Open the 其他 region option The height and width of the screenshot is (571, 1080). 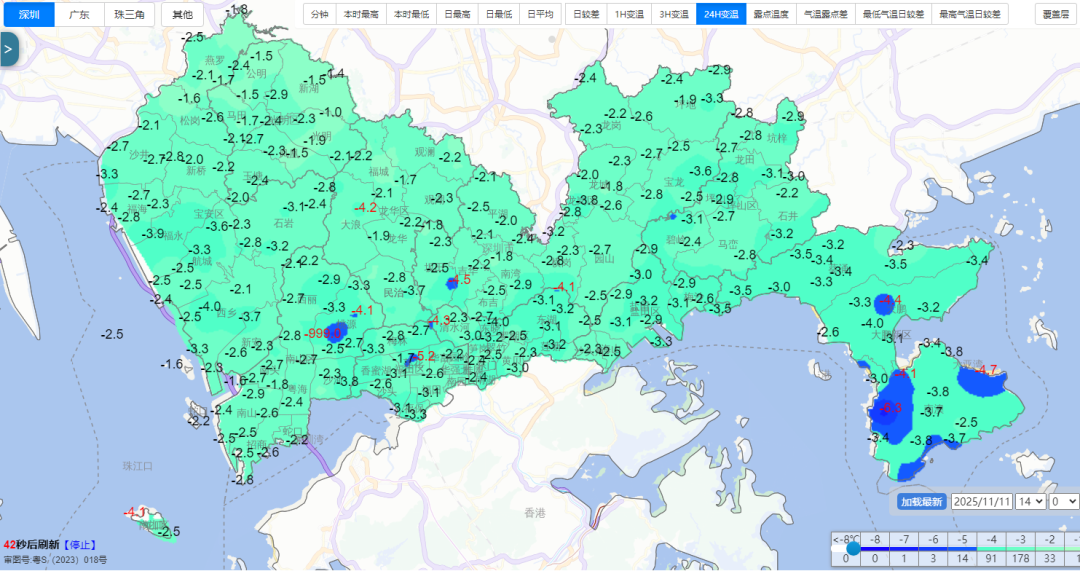tap(183, 15)
